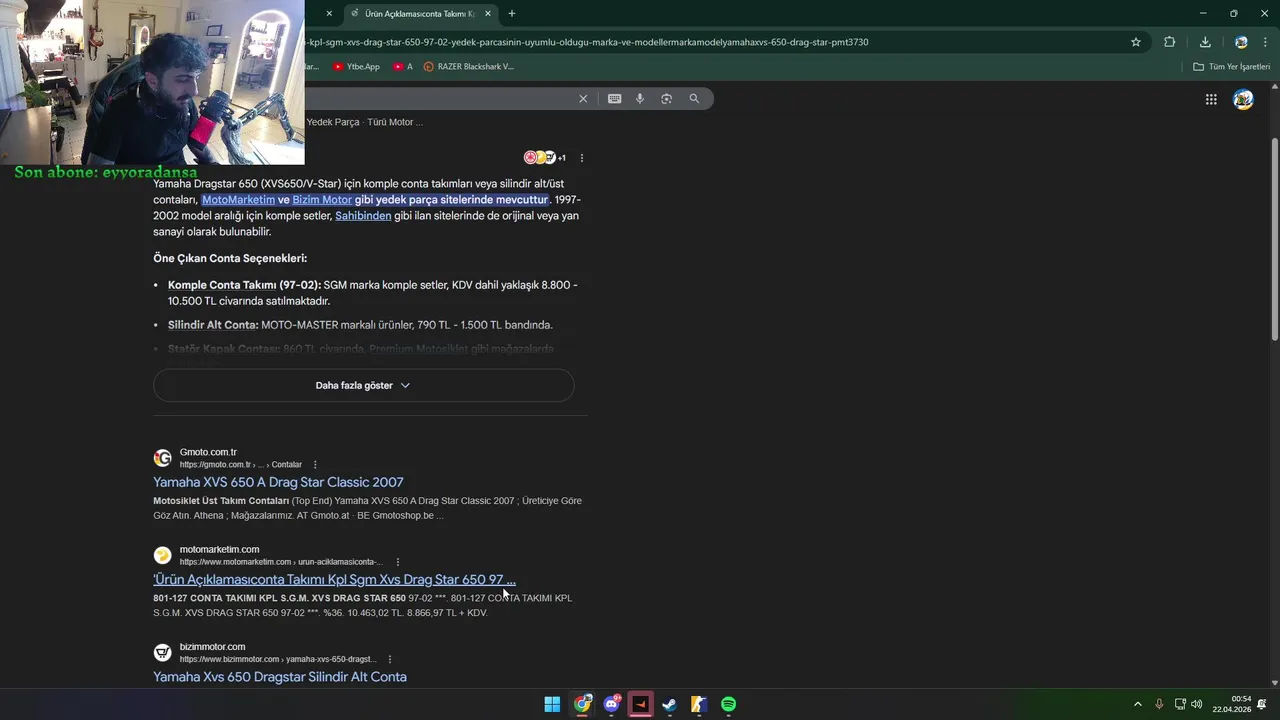Switch to Chrome in the taskbar
The image size is (1280, 720).
pyautogui.click(x=582, y=704)
